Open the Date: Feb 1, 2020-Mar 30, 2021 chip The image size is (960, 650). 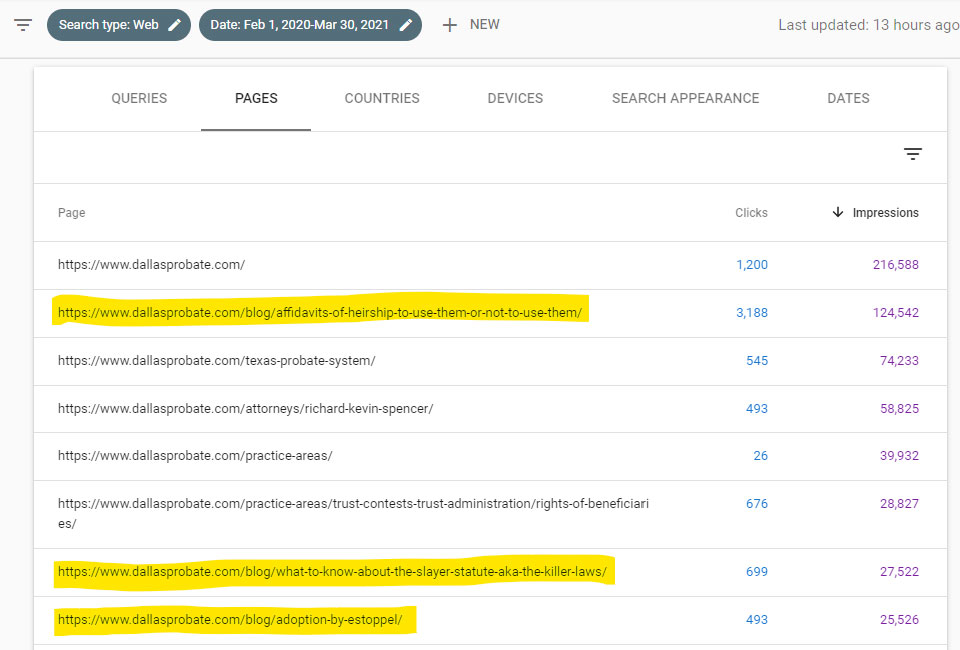302,25
